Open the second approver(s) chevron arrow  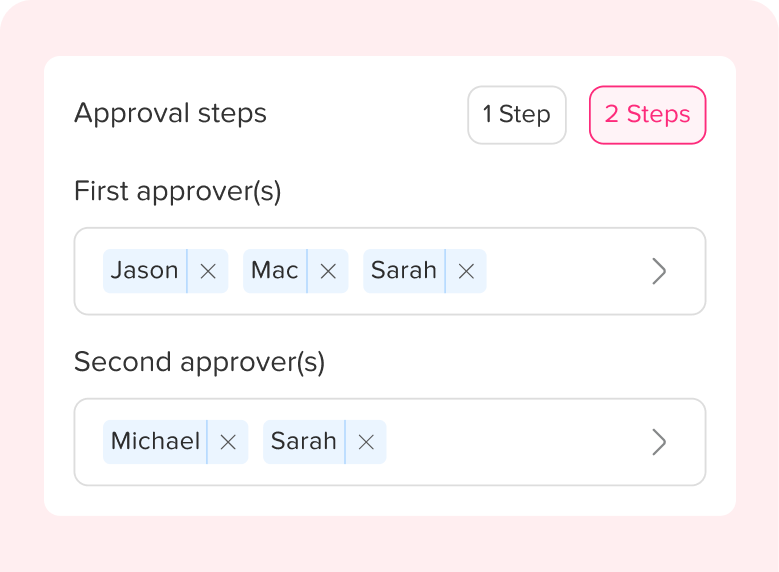coord(659,442)
